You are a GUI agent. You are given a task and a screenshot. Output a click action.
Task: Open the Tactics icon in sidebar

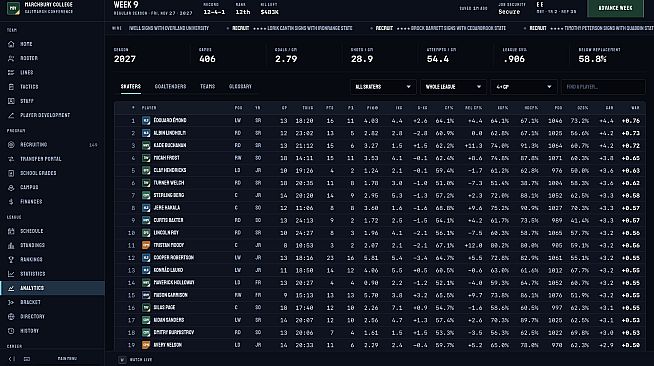(x=11, y=87)
